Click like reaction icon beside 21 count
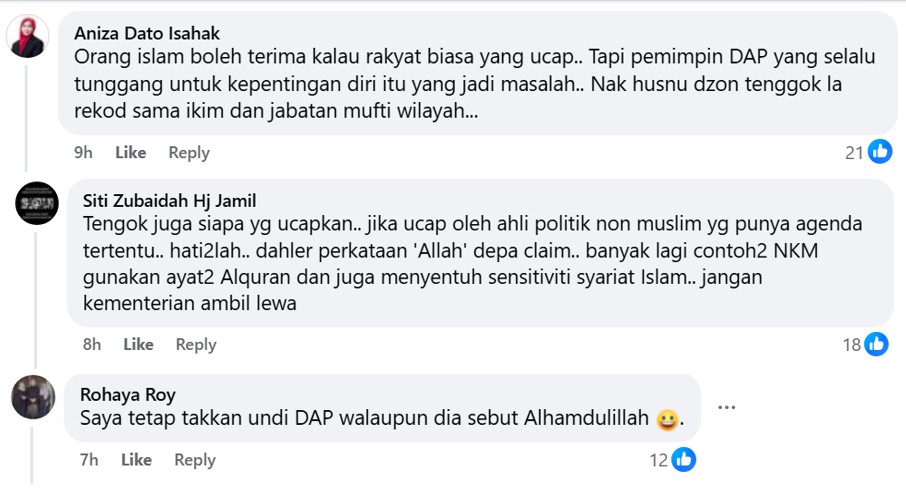Viewport: 906px width, 493px height. point(880,151)
